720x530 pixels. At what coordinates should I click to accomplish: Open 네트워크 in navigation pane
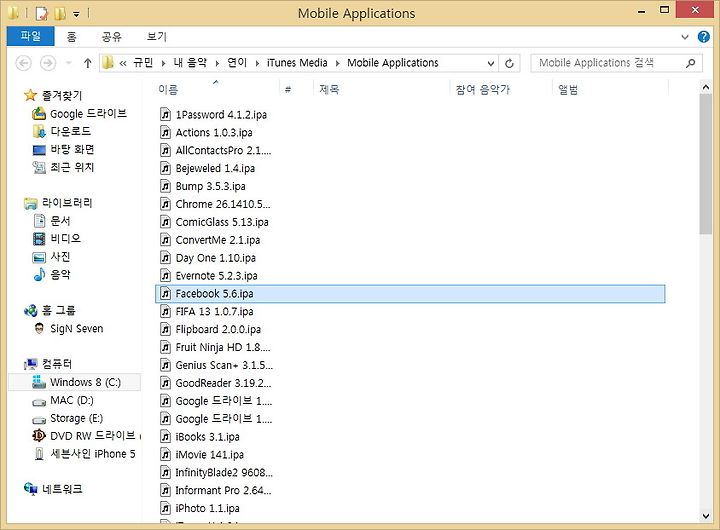point(53,489)
